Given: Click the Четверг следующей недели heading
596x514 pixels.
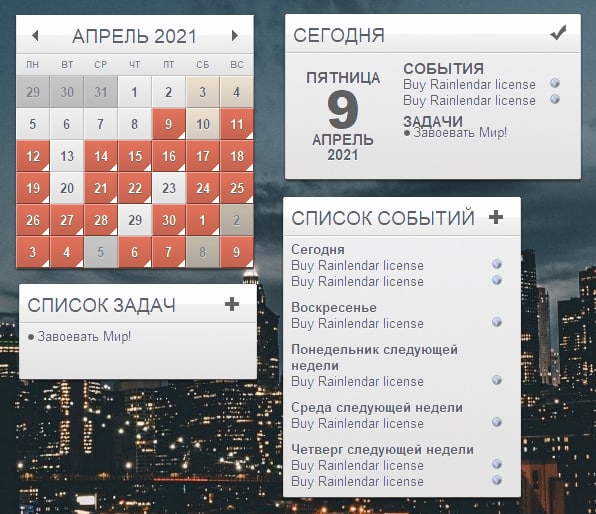Looking at the screenshot, I should coord(382,449).
